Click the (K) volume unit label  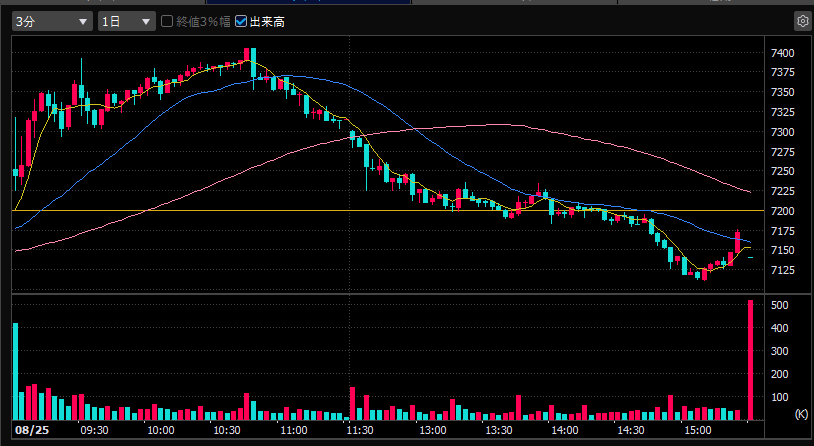point(801,414)
